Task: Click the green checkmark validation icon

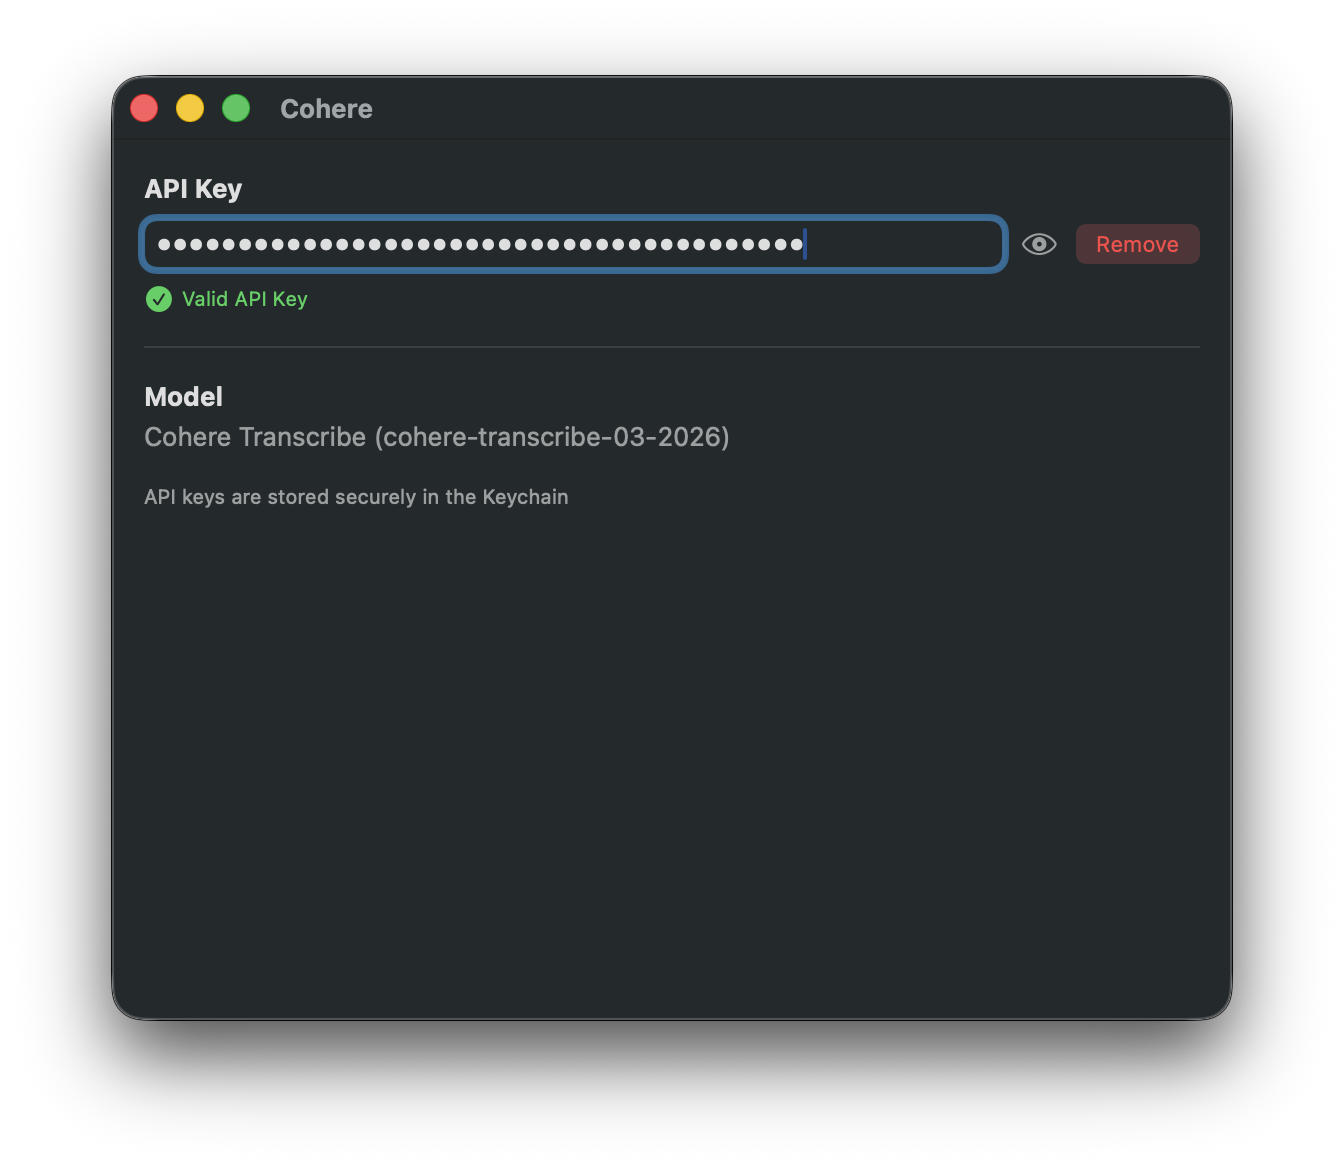Action: [x=159, y=299]
